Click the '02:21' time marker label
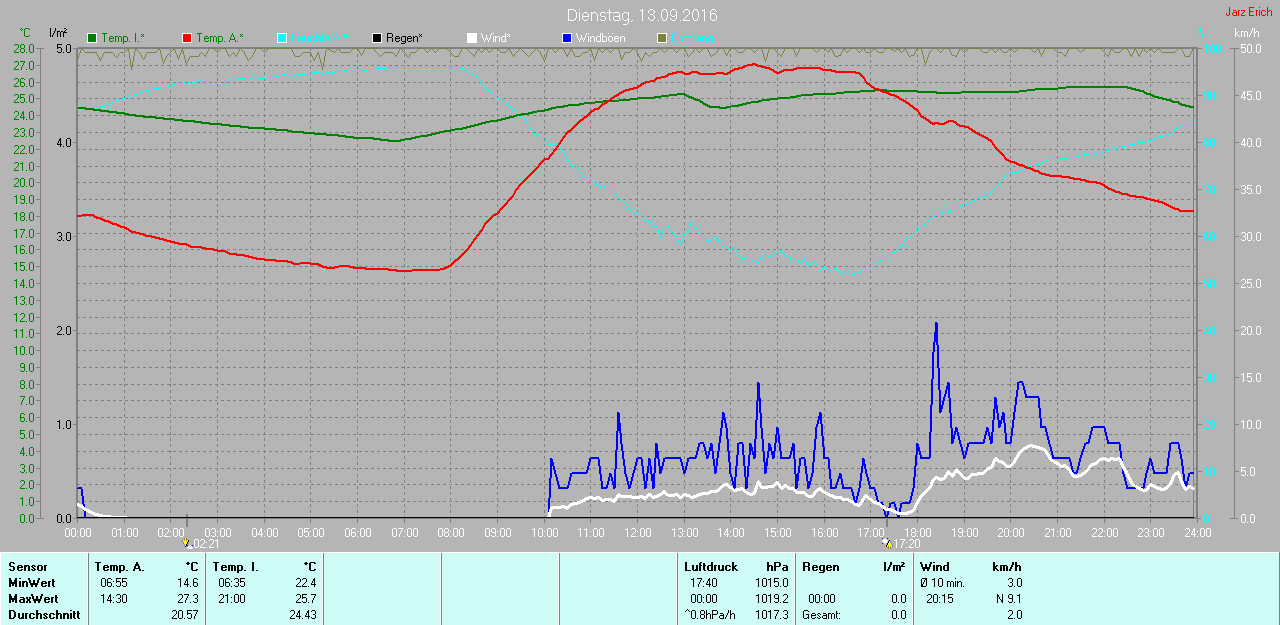Viewport: 1280px width, 625px height. pos(206,545)
